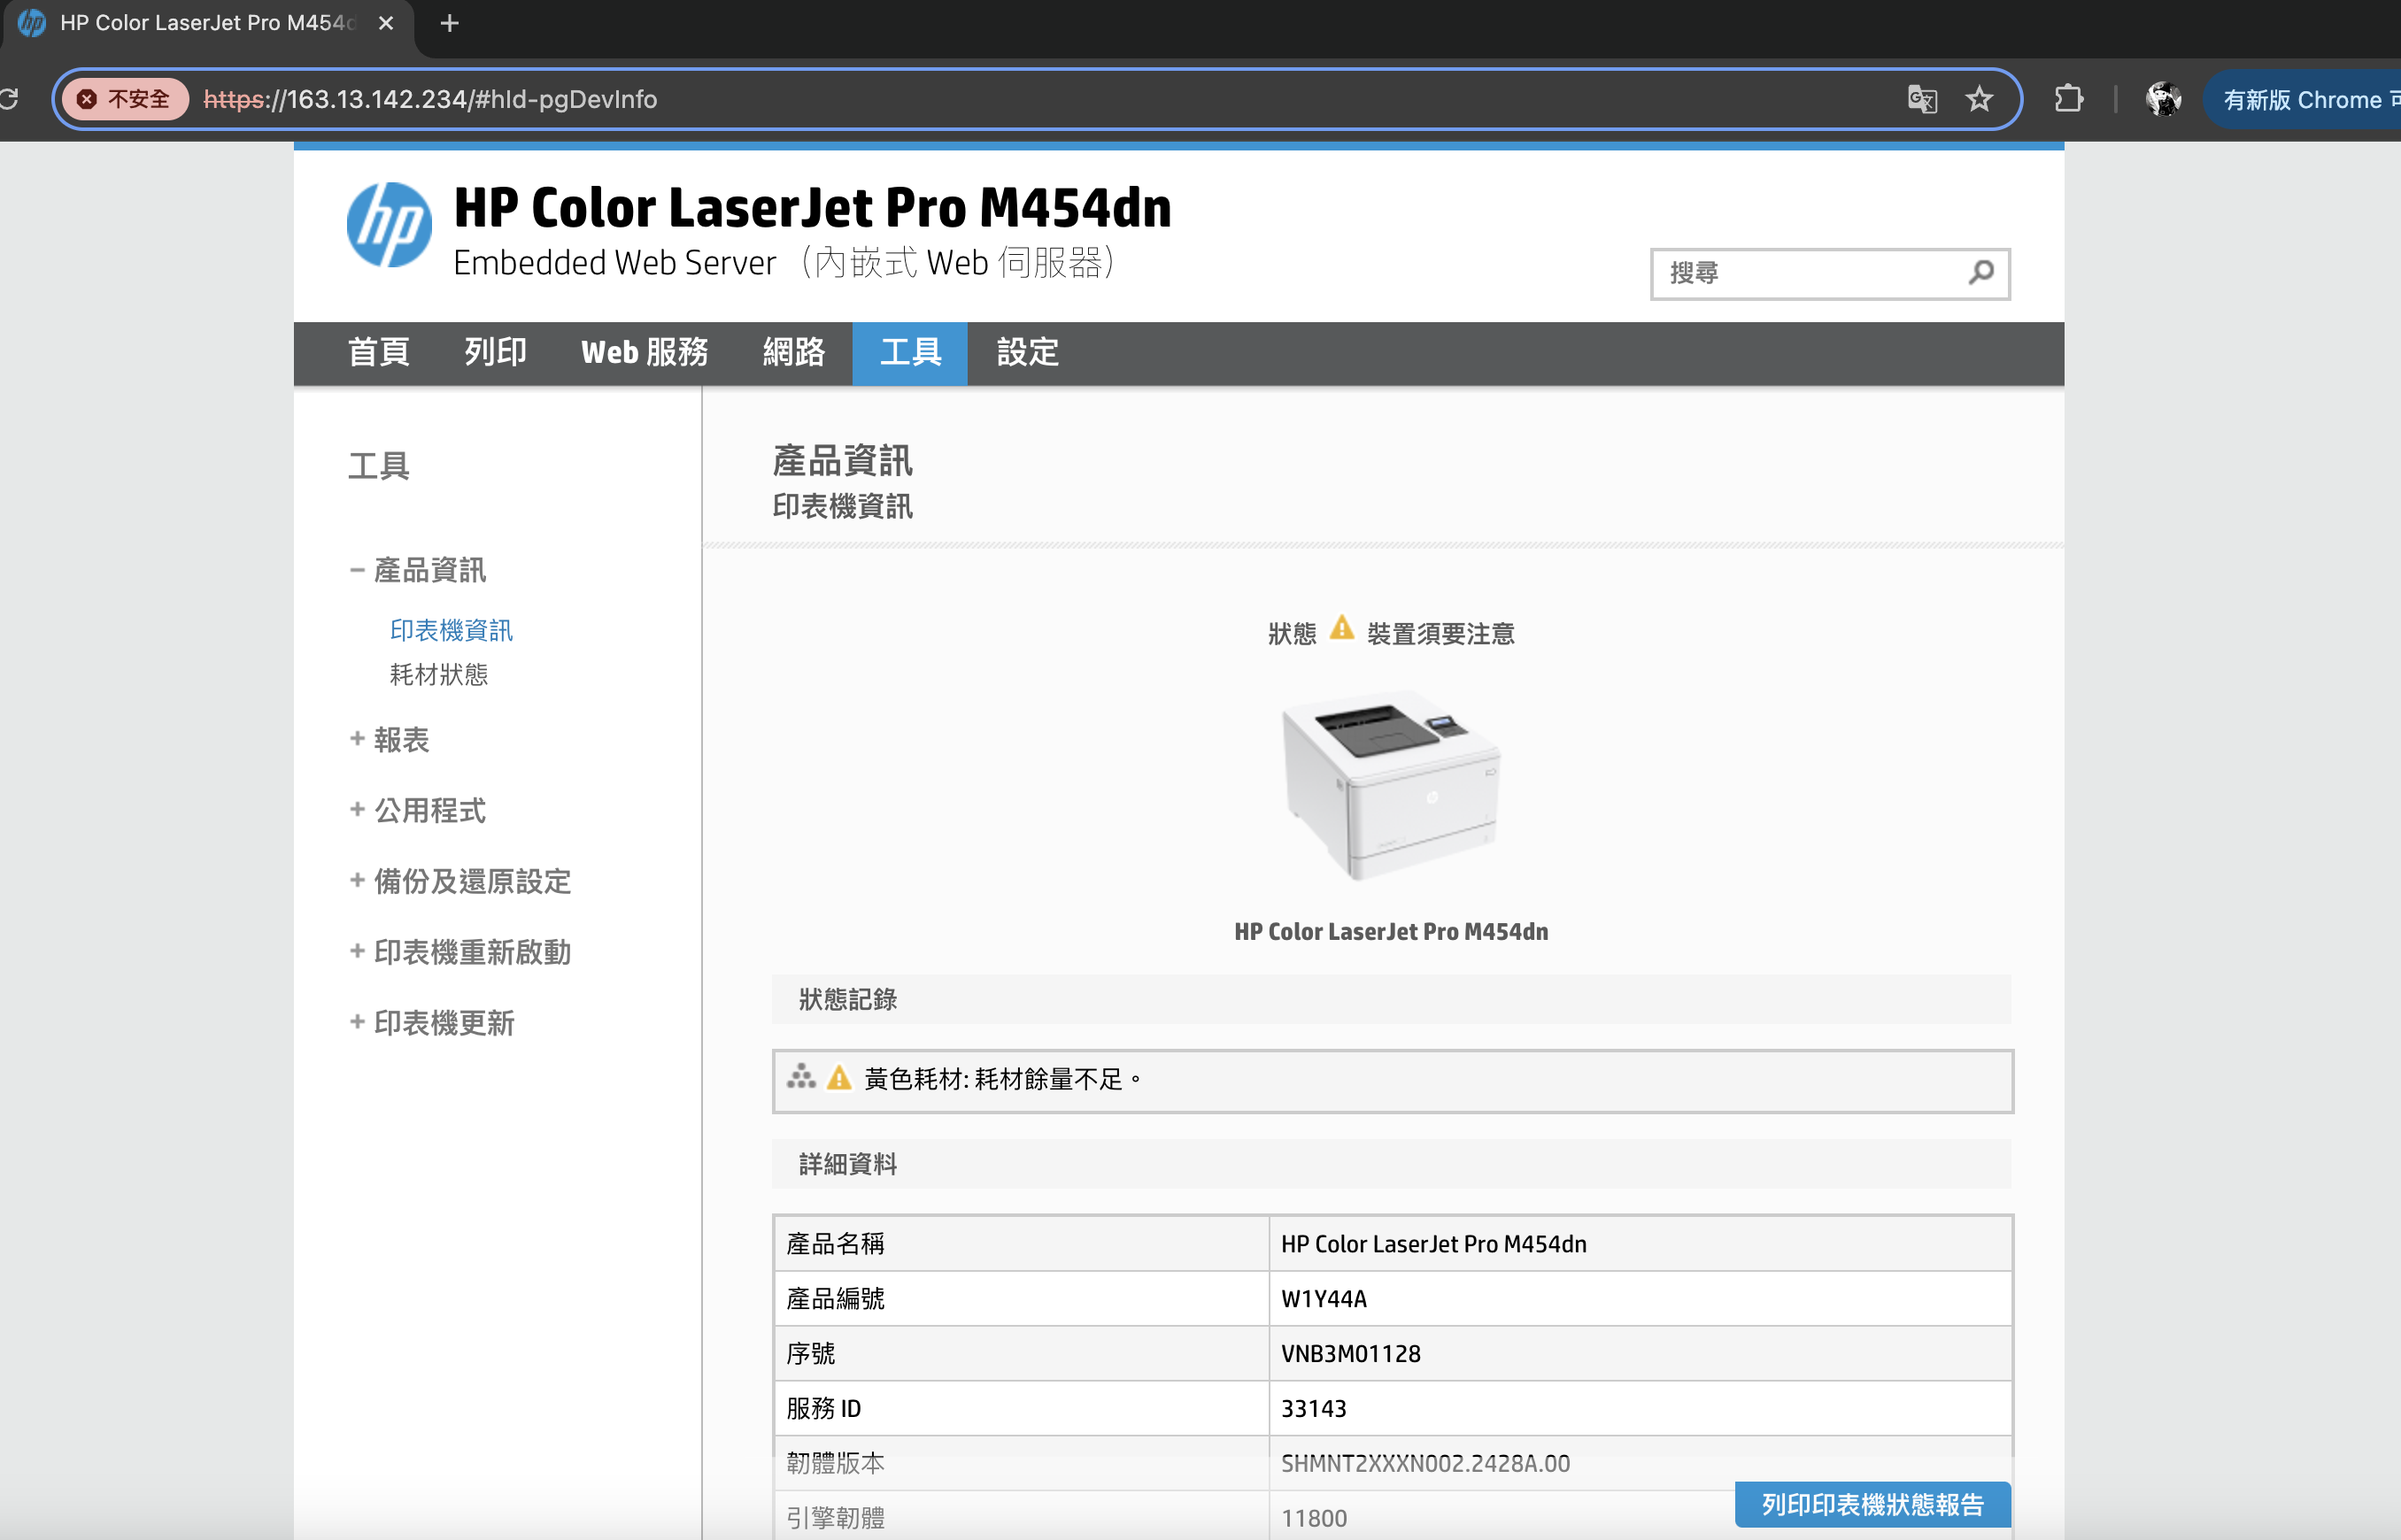This screenshot has height=1540, width=2401.
Task: Click the 產品編號 table label
Action: 835,1298
